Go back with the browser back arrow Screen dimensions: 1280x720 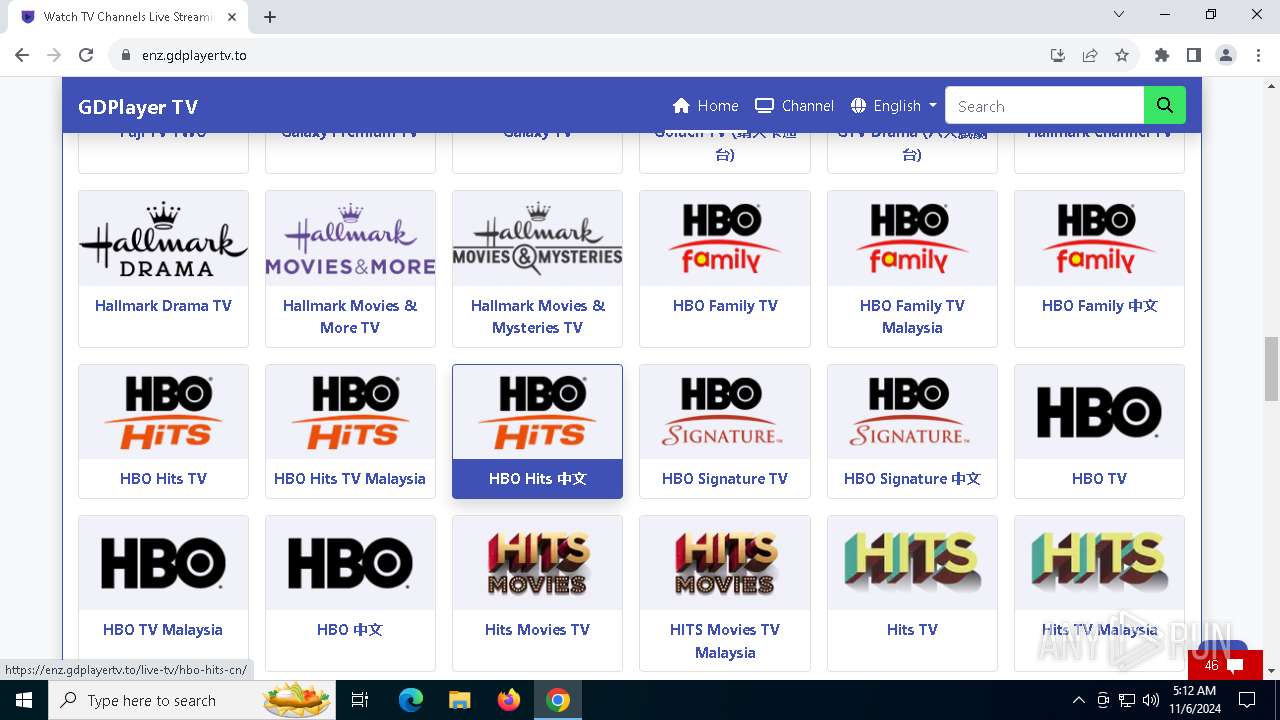coord(22,55)
